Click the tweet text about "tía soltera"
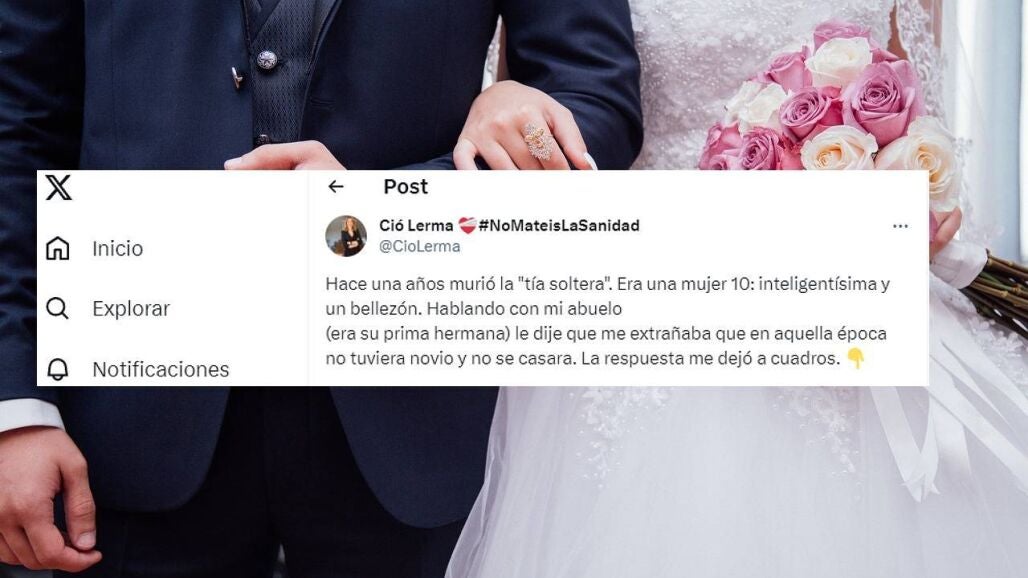 [x=607, y=321]
